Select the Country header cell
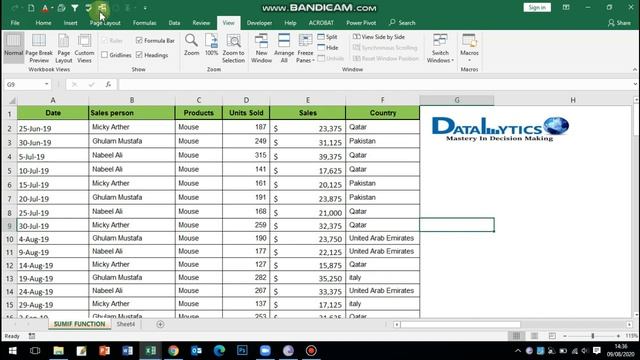 pos(382,113)
